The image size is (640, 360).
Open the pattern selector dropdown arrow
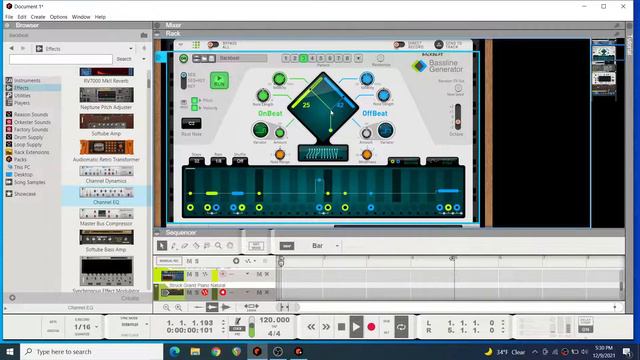tap(358, 58)
